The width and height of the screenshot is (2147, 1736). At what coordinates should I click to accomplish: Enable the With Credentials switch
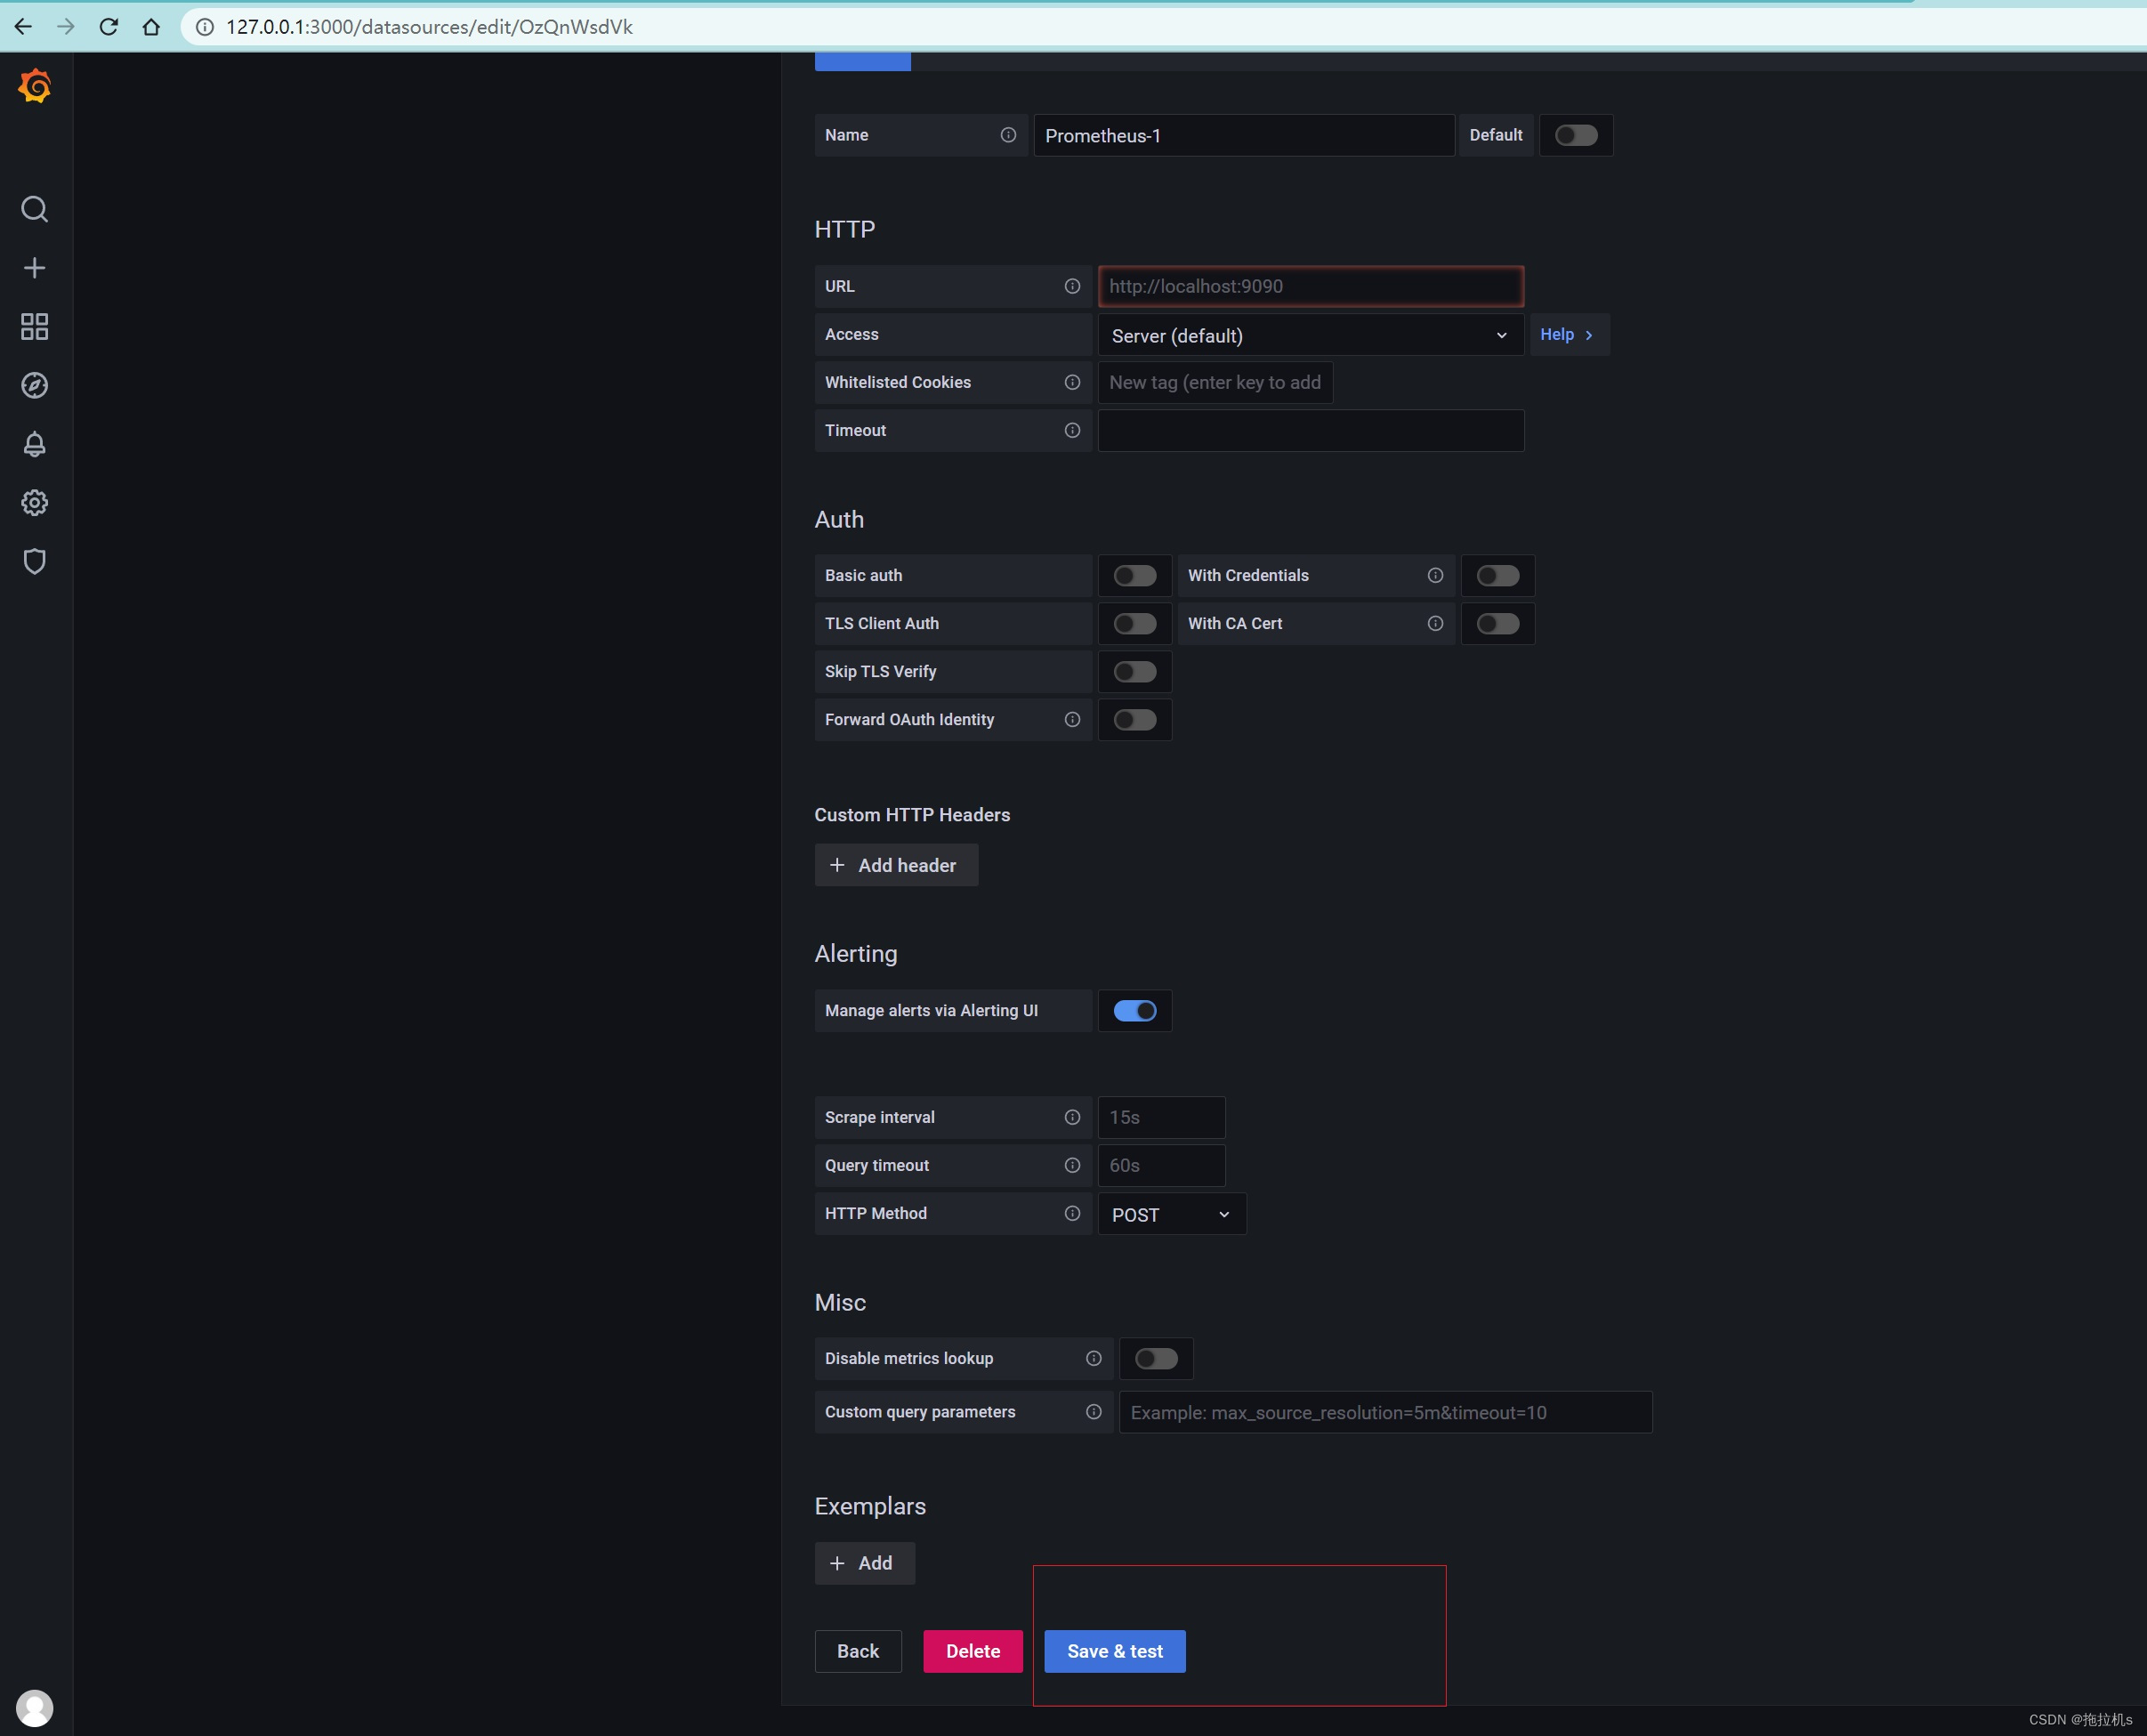(x=1498, y=575)
